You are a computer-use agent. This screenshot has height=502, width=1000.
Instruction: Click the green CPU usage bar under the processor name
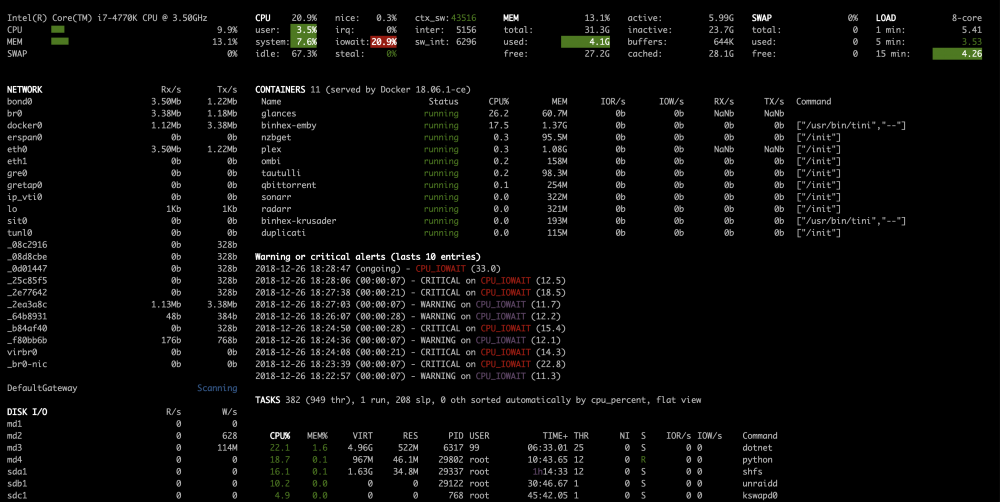tap(57, 29)
